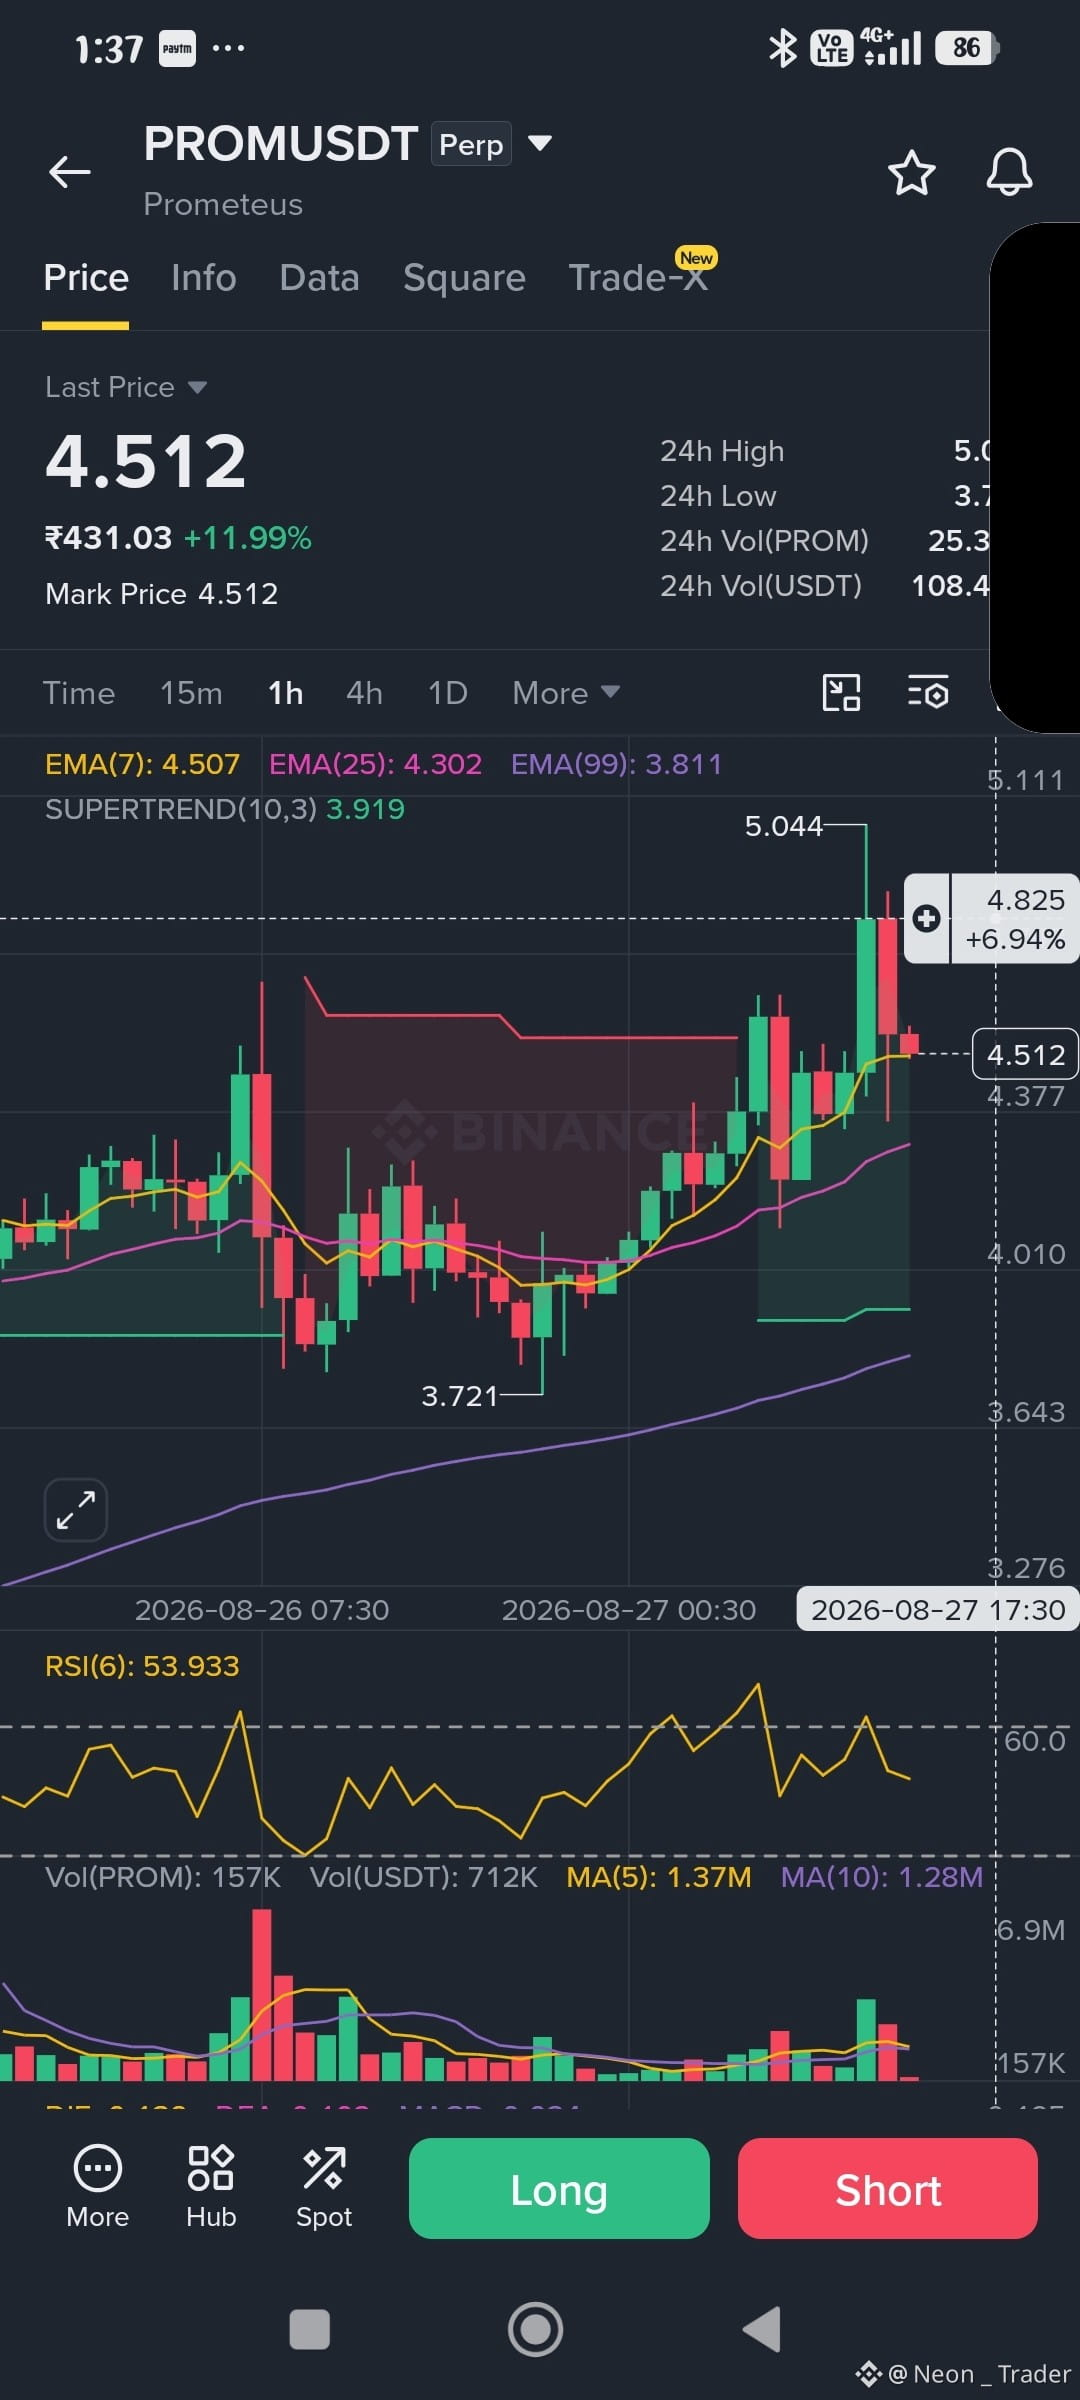
Task: Open the Trade-X tab
Action: [638, 278]
